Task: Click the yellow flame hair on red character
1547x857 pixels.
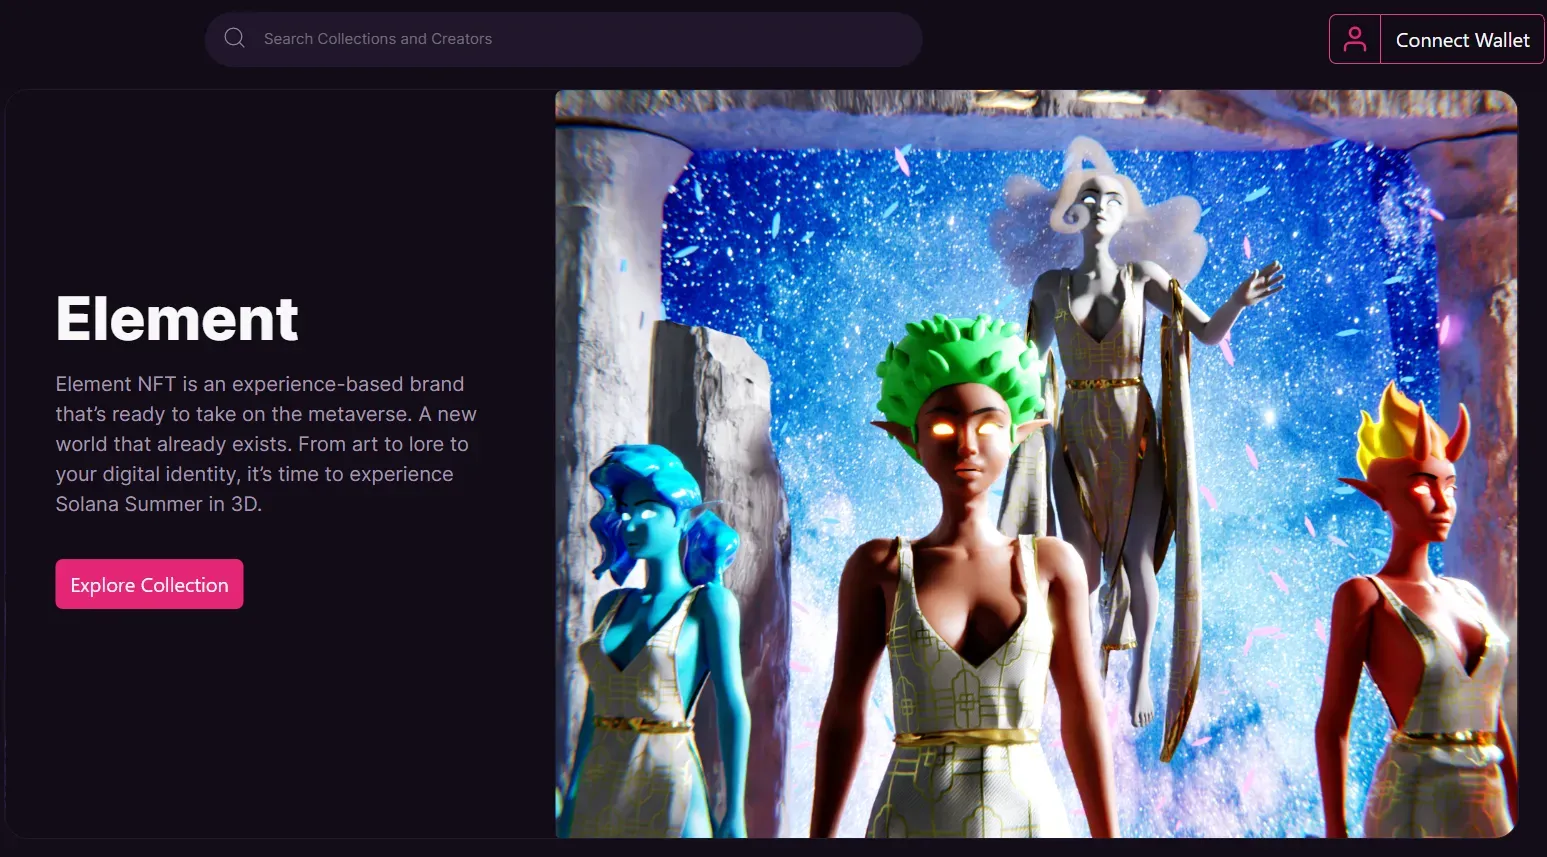Action: tap(1396, 425)
